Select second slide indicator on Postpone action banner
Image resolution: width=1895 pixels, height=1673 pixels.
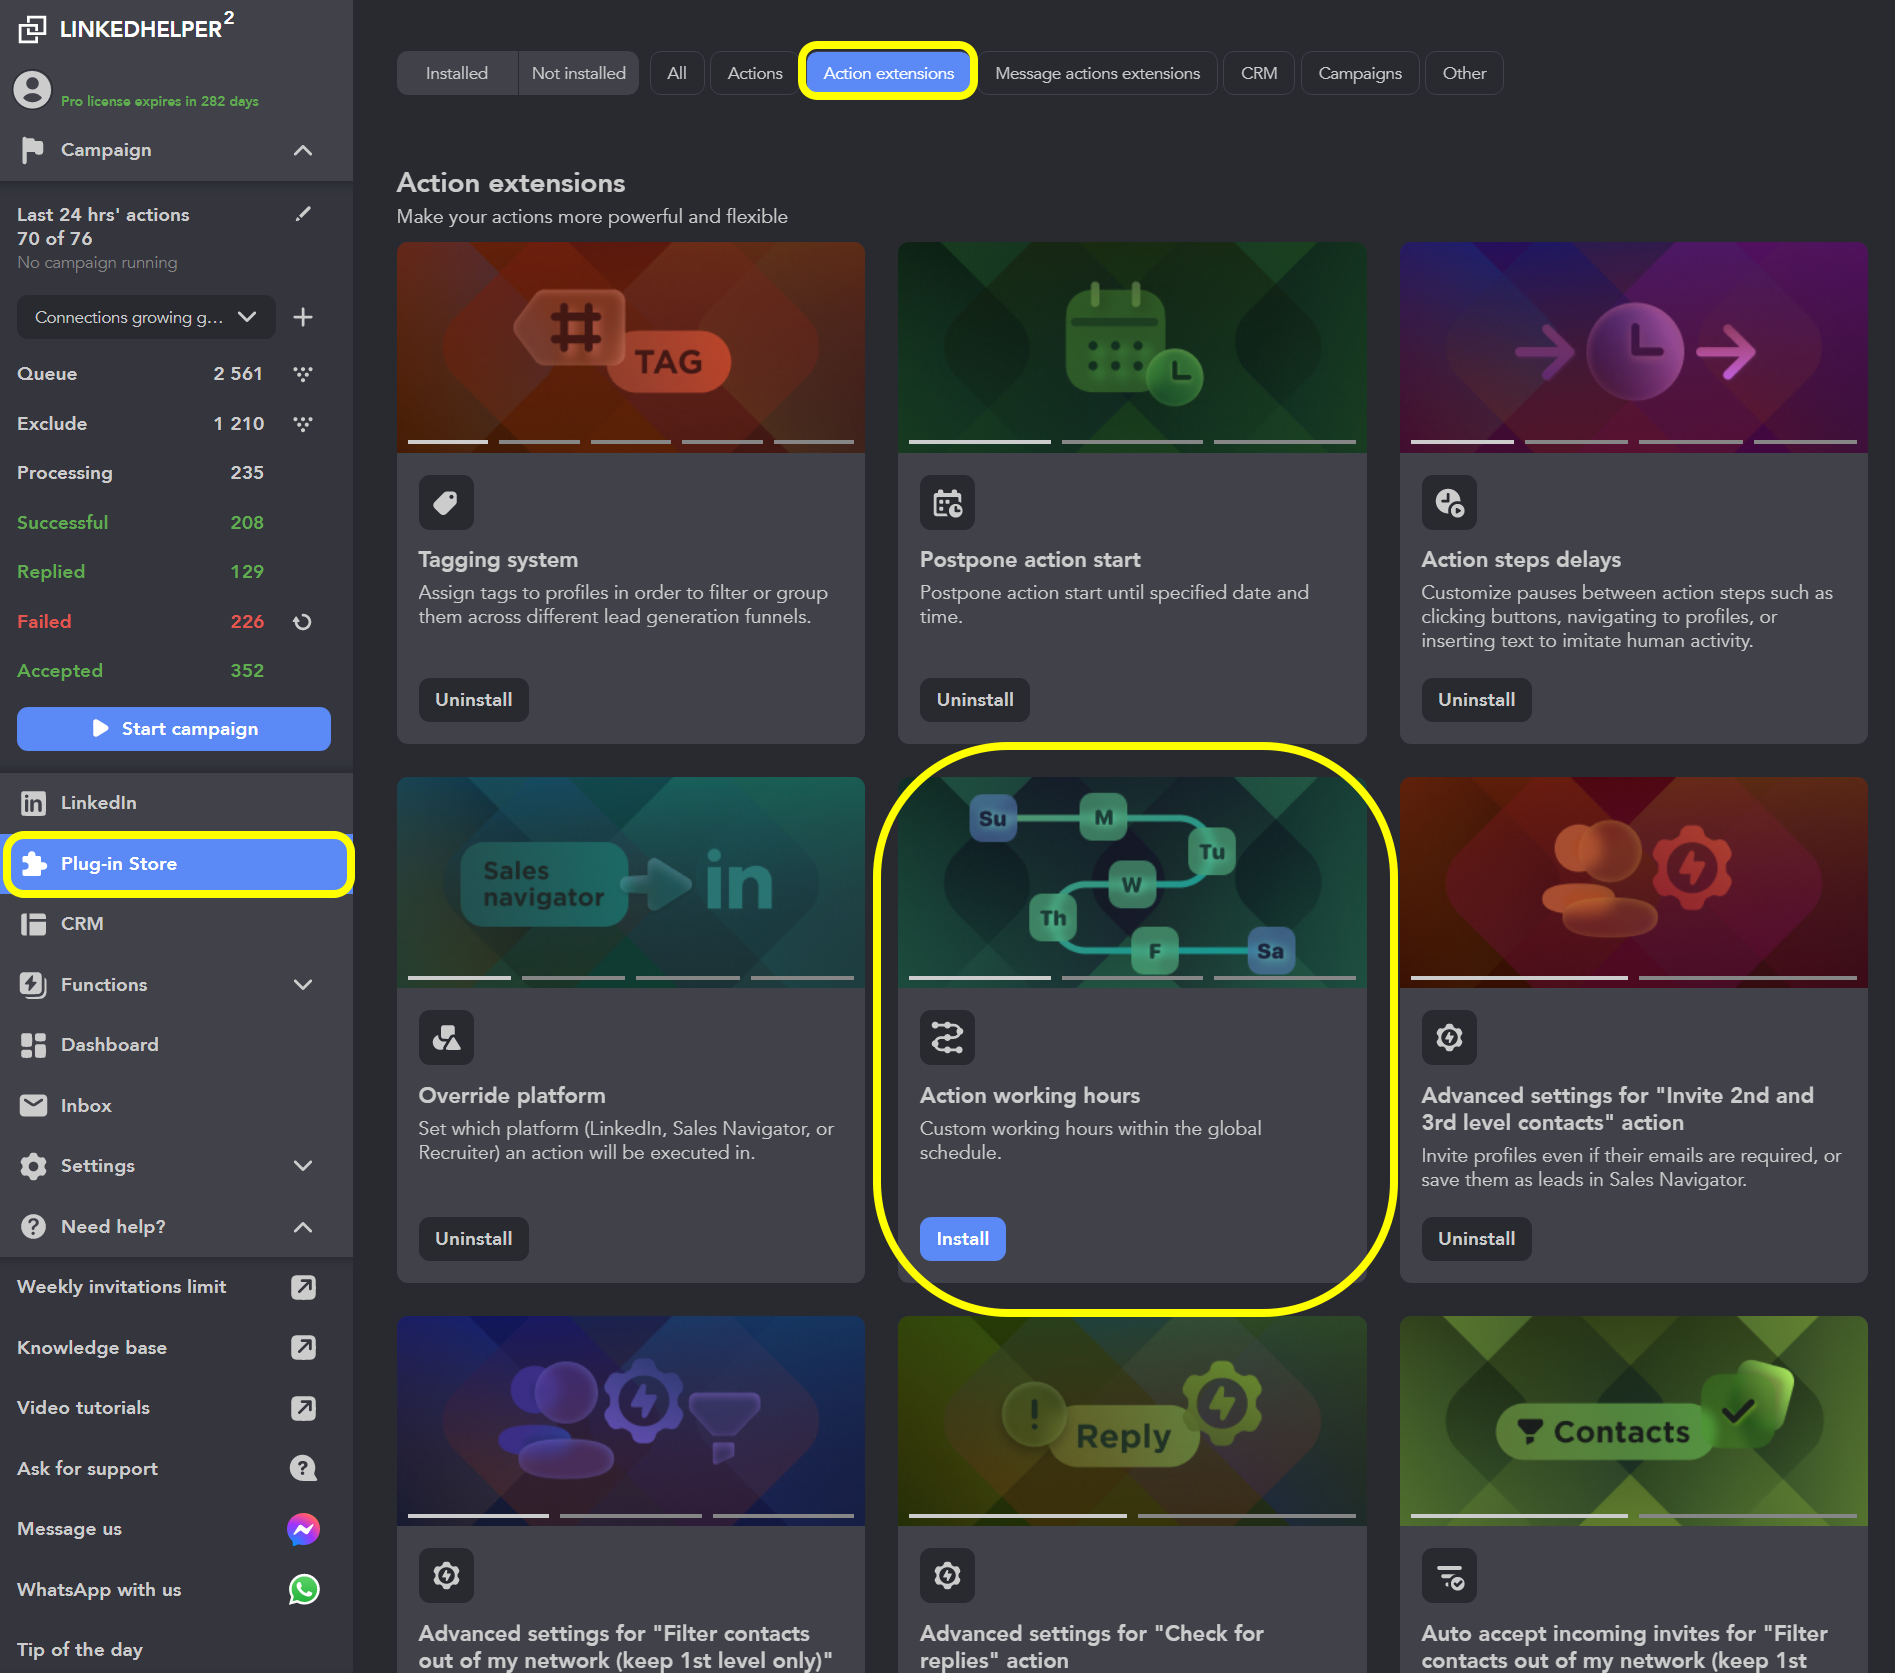click(x=1132, y=441)
